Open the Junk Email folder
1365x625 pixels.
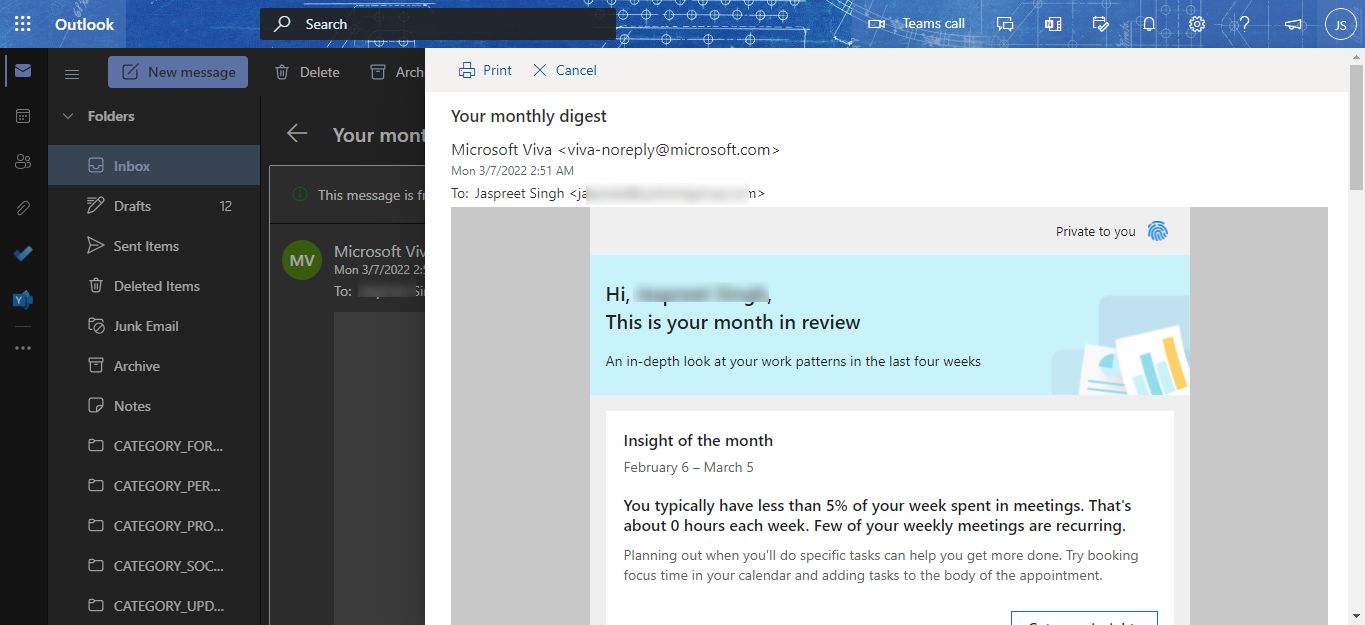pyautogui.click(x=154, y=326)
